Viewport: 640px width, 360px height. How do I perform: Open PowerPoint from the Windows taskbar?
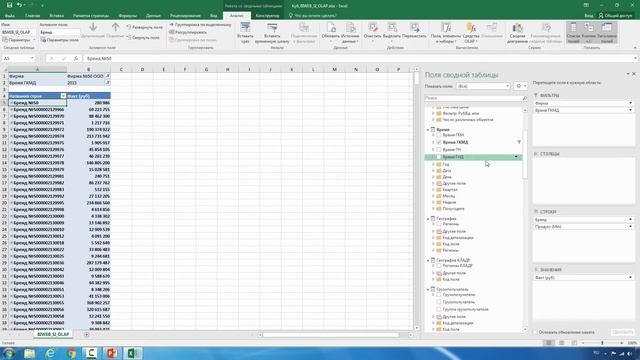click(x=112, y=353)
